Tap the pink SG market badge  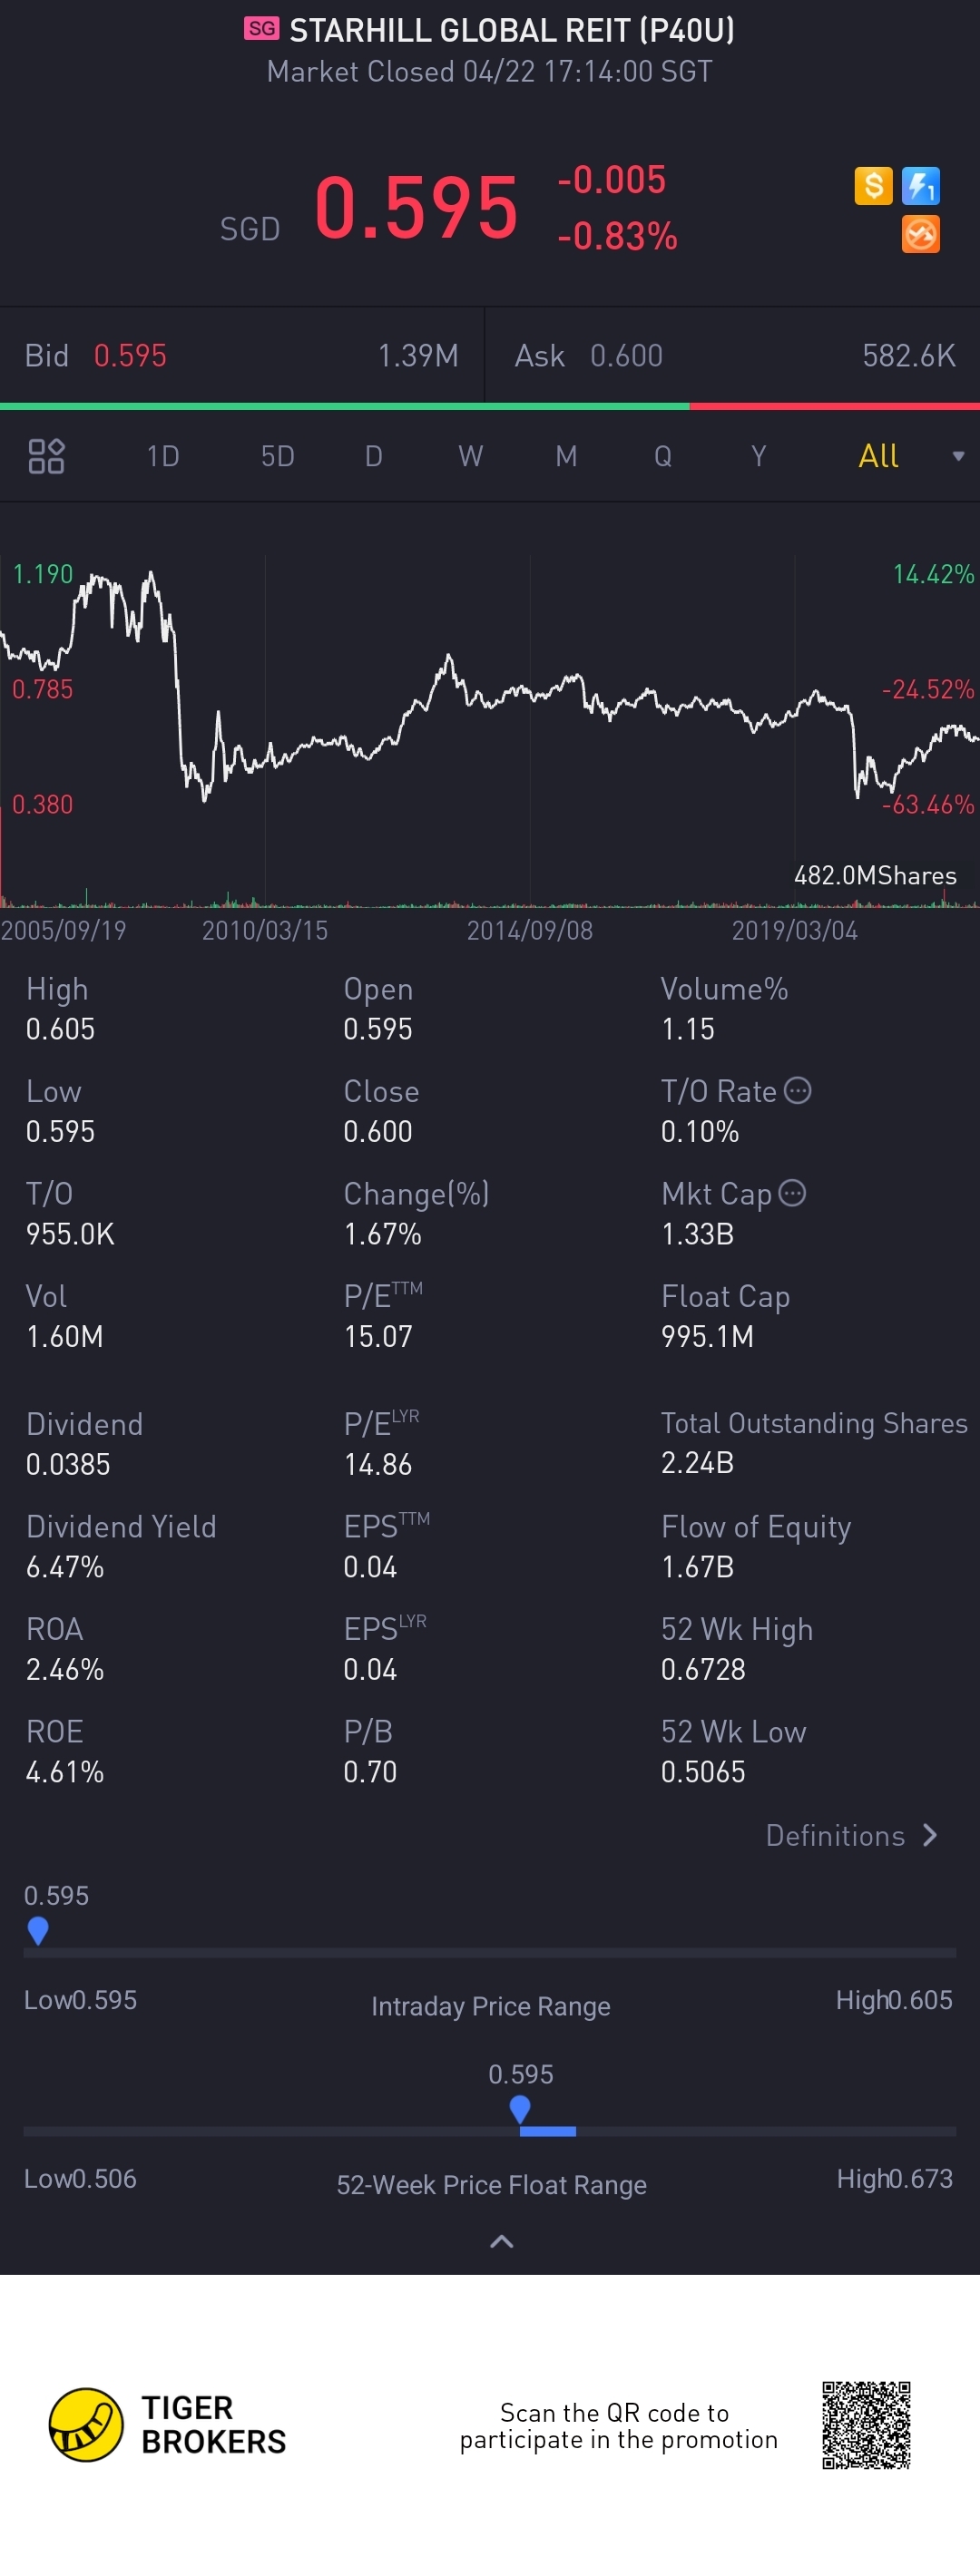262,29
